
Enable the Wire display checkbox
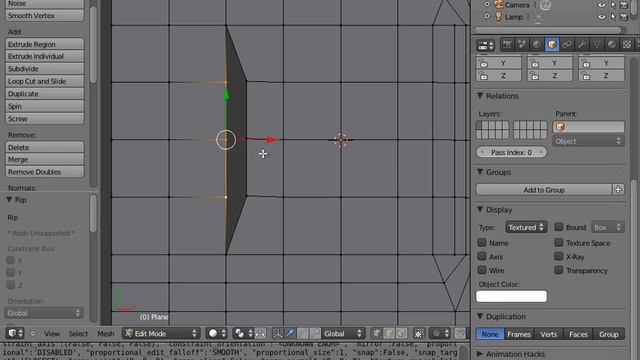(482, 270)
